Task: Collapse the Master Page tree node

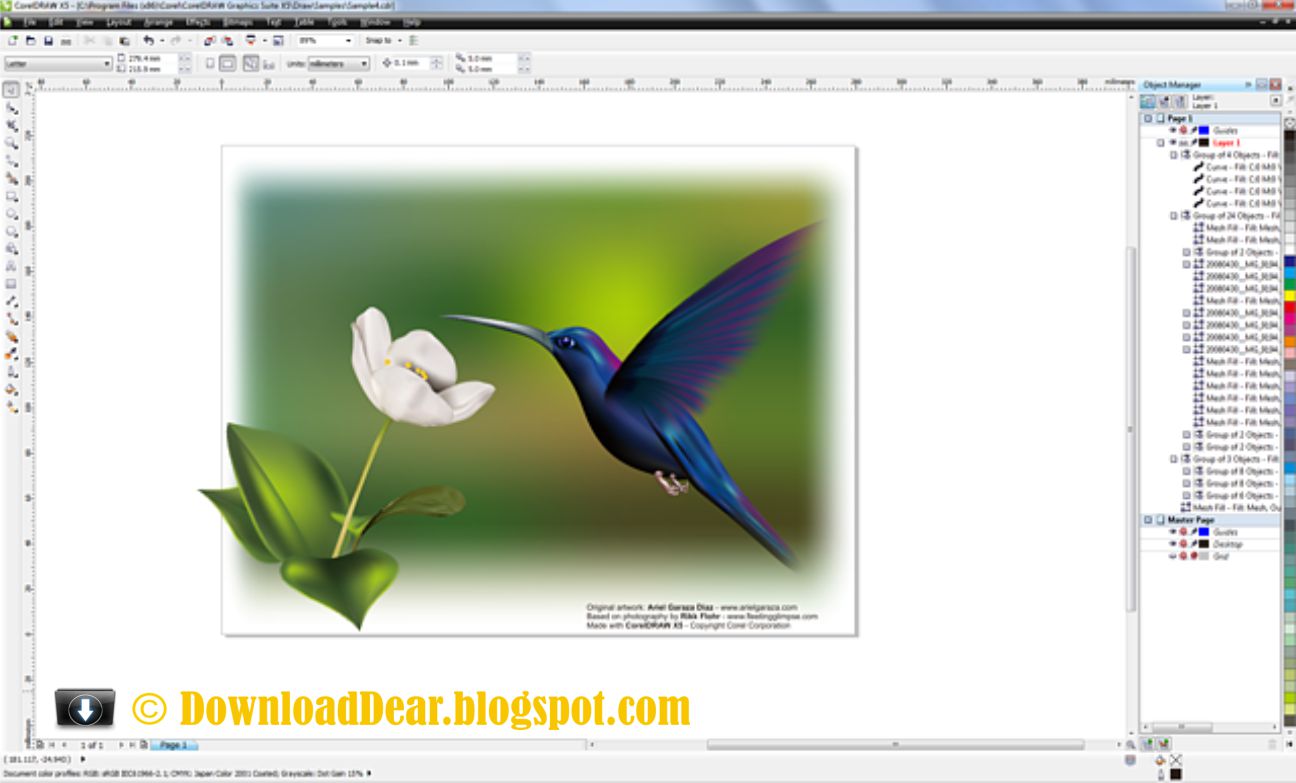Action: pyautogui.click(x=1149, y=520)
